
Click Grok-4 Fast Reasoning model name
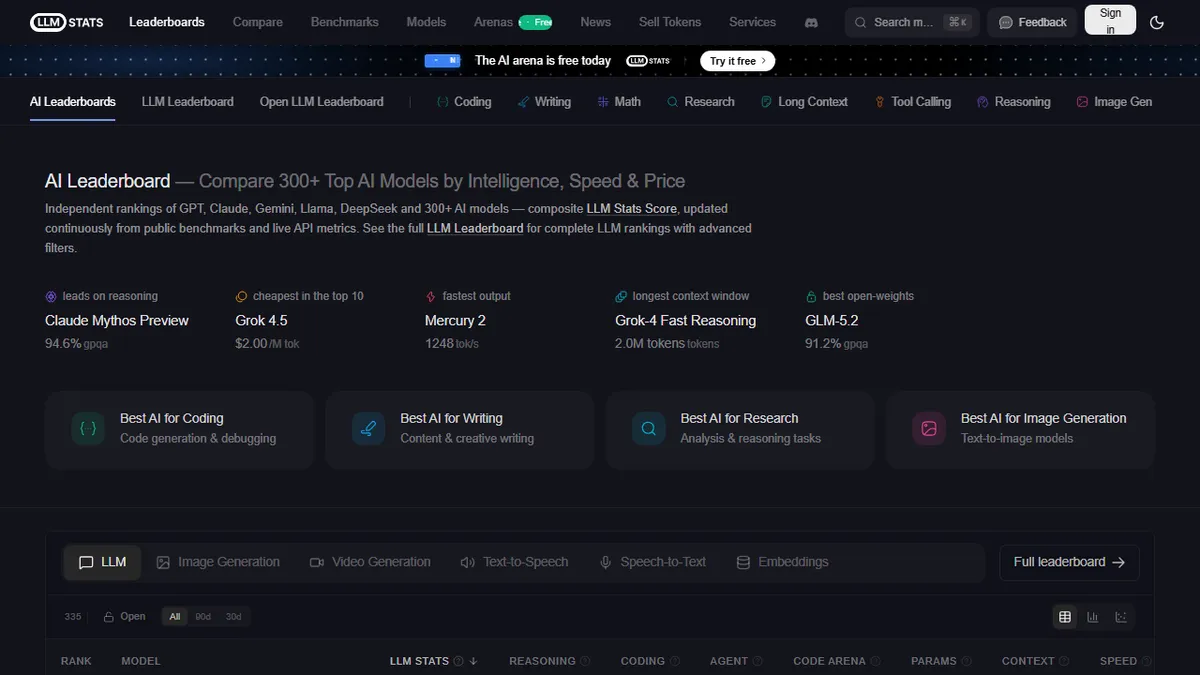(685, 321)
